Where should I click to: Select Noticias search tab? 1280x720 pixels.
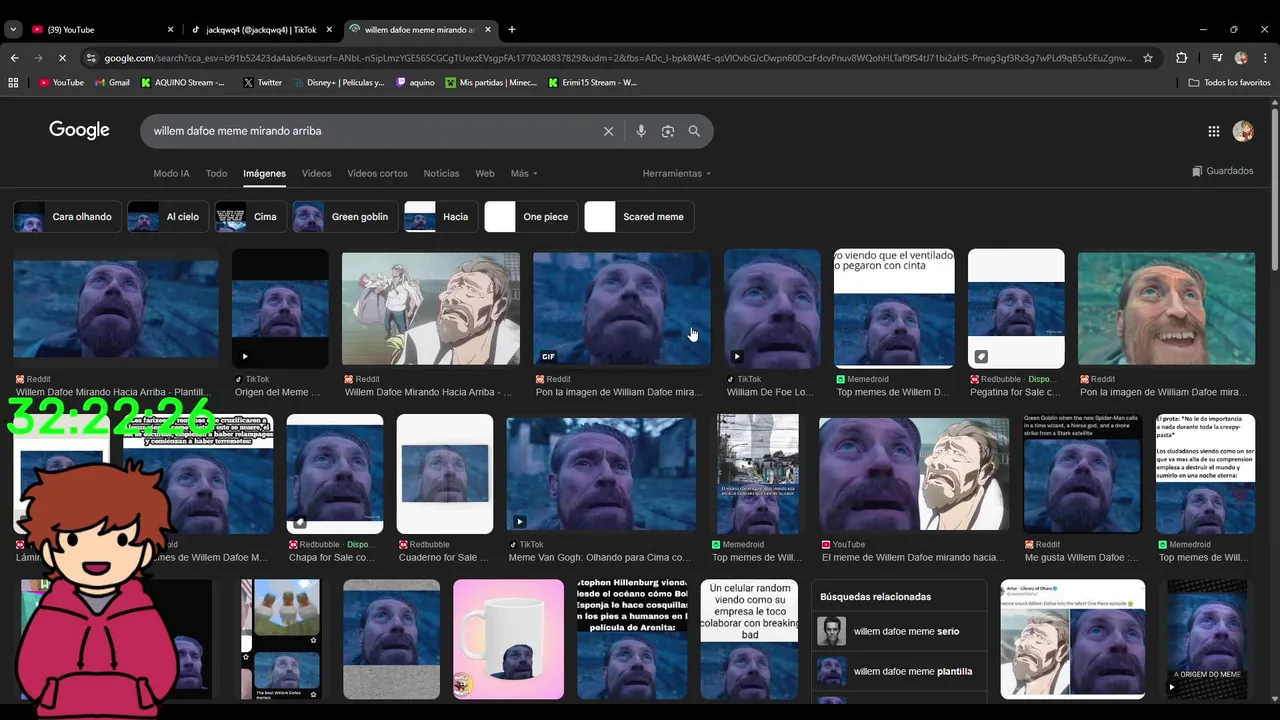[x=441, y=174]
